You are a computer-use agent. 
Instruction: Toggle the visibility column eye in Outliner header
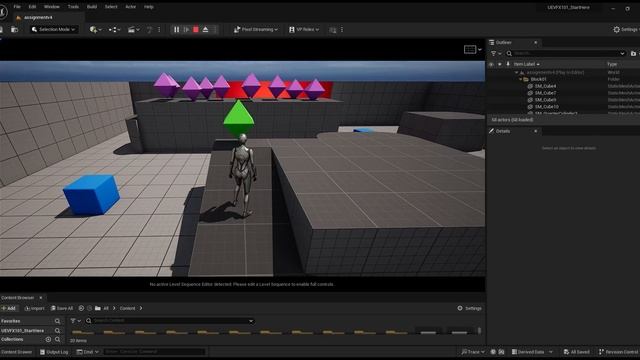(x=491, y=64)
